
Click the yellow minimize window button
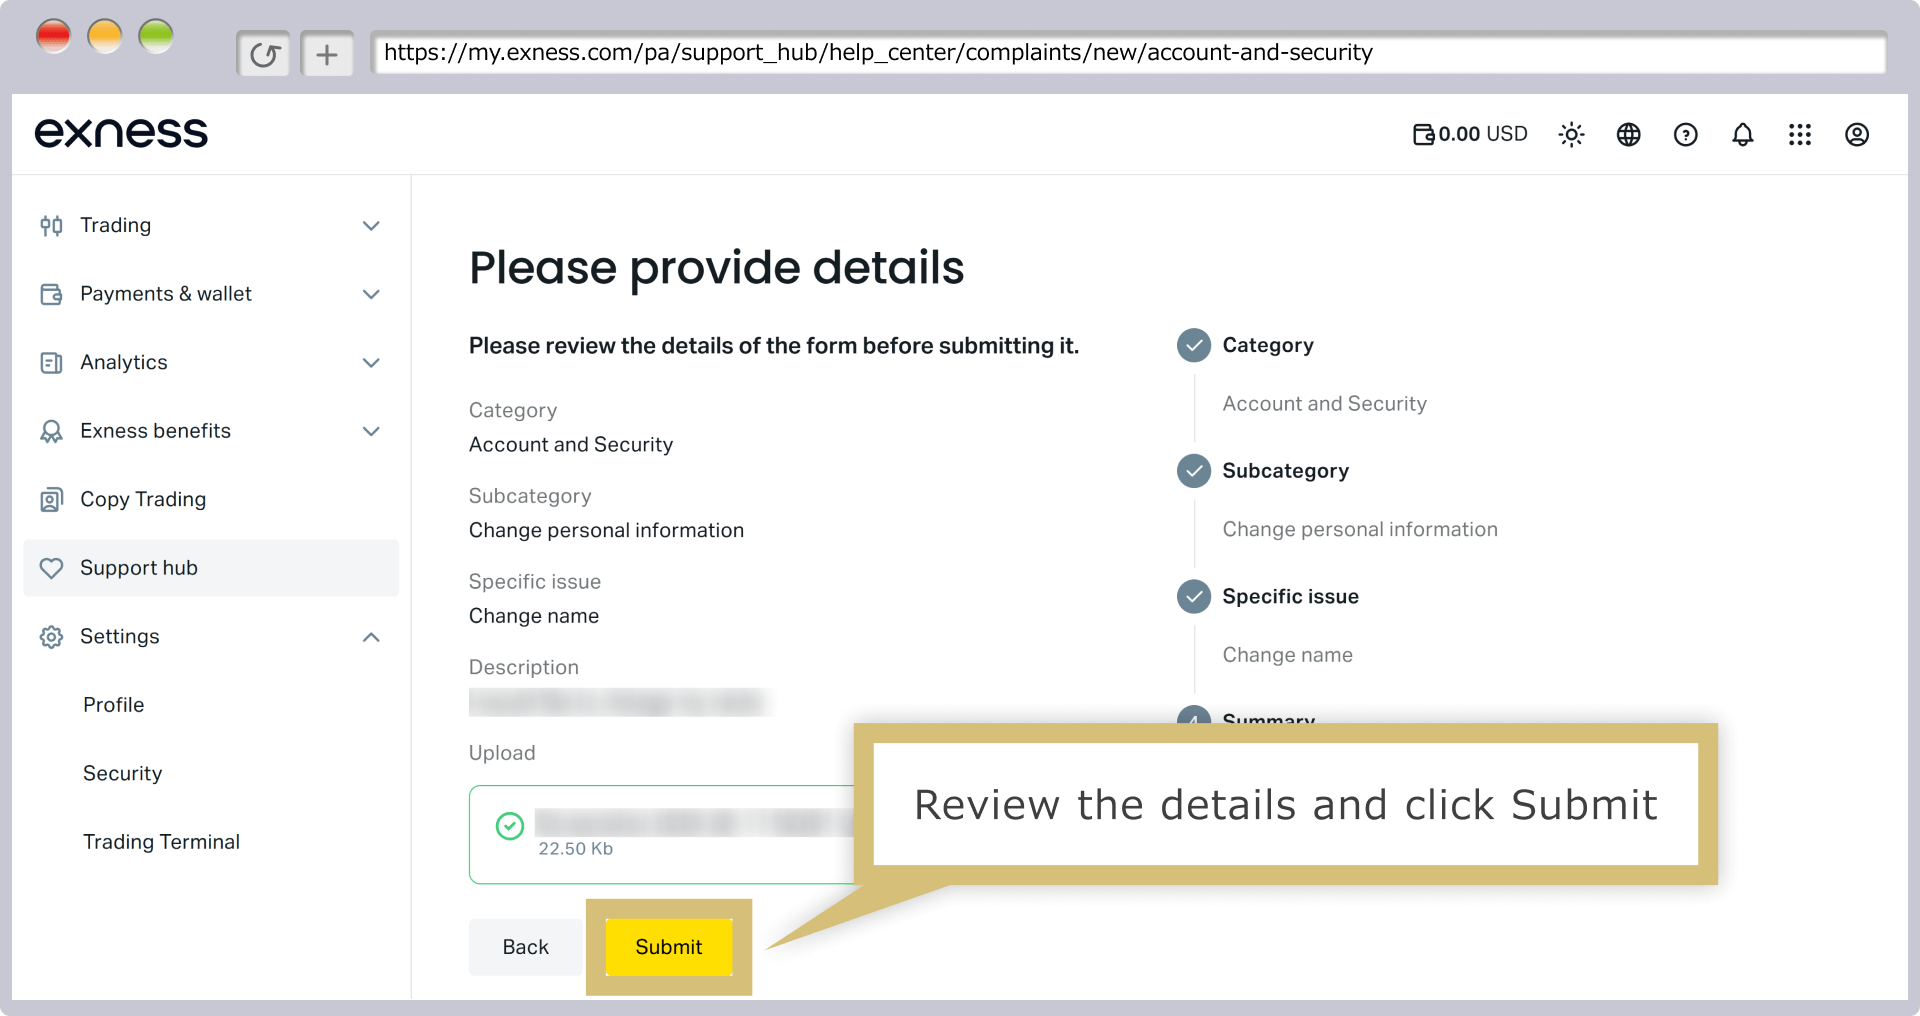104,37
